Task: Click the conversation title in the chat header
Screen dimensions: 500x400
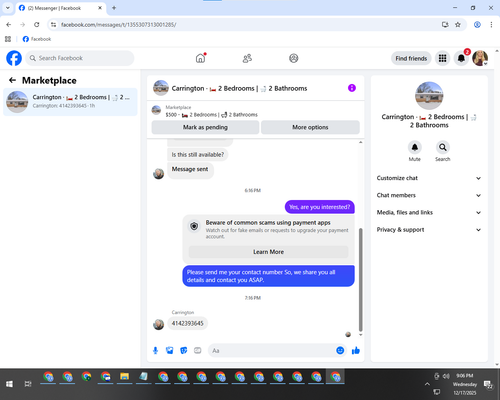Action: click(x=239, y=88)
